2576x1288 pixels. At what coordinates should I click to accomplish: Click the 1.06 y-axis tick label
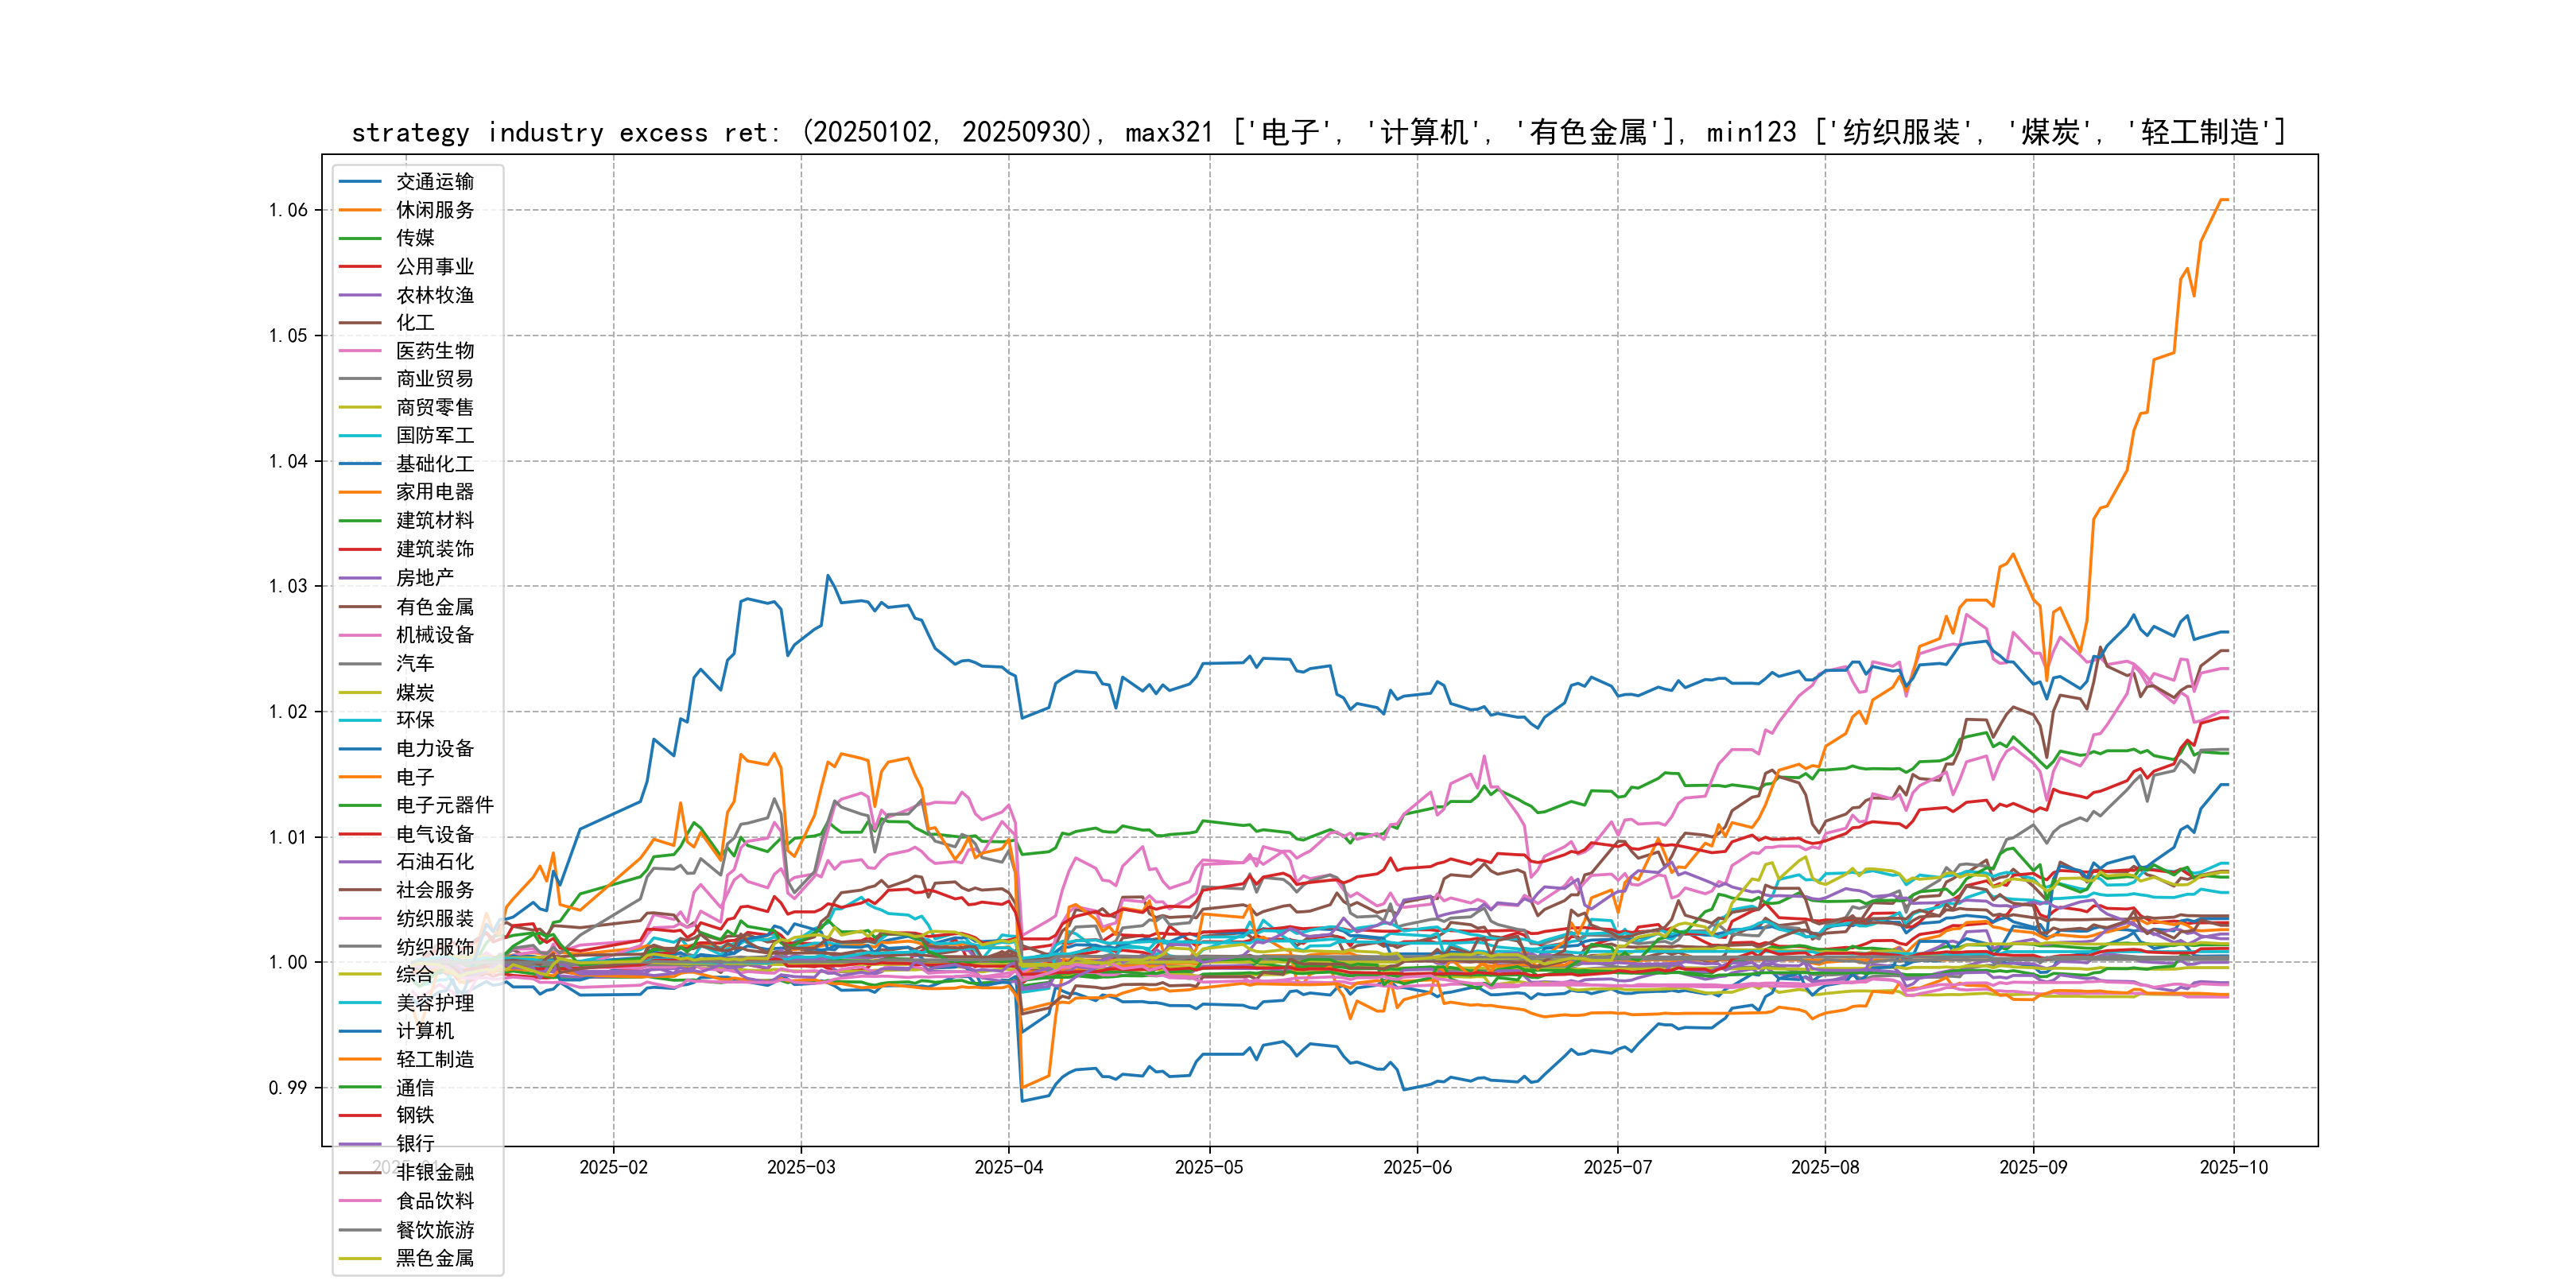pos(287,210)
